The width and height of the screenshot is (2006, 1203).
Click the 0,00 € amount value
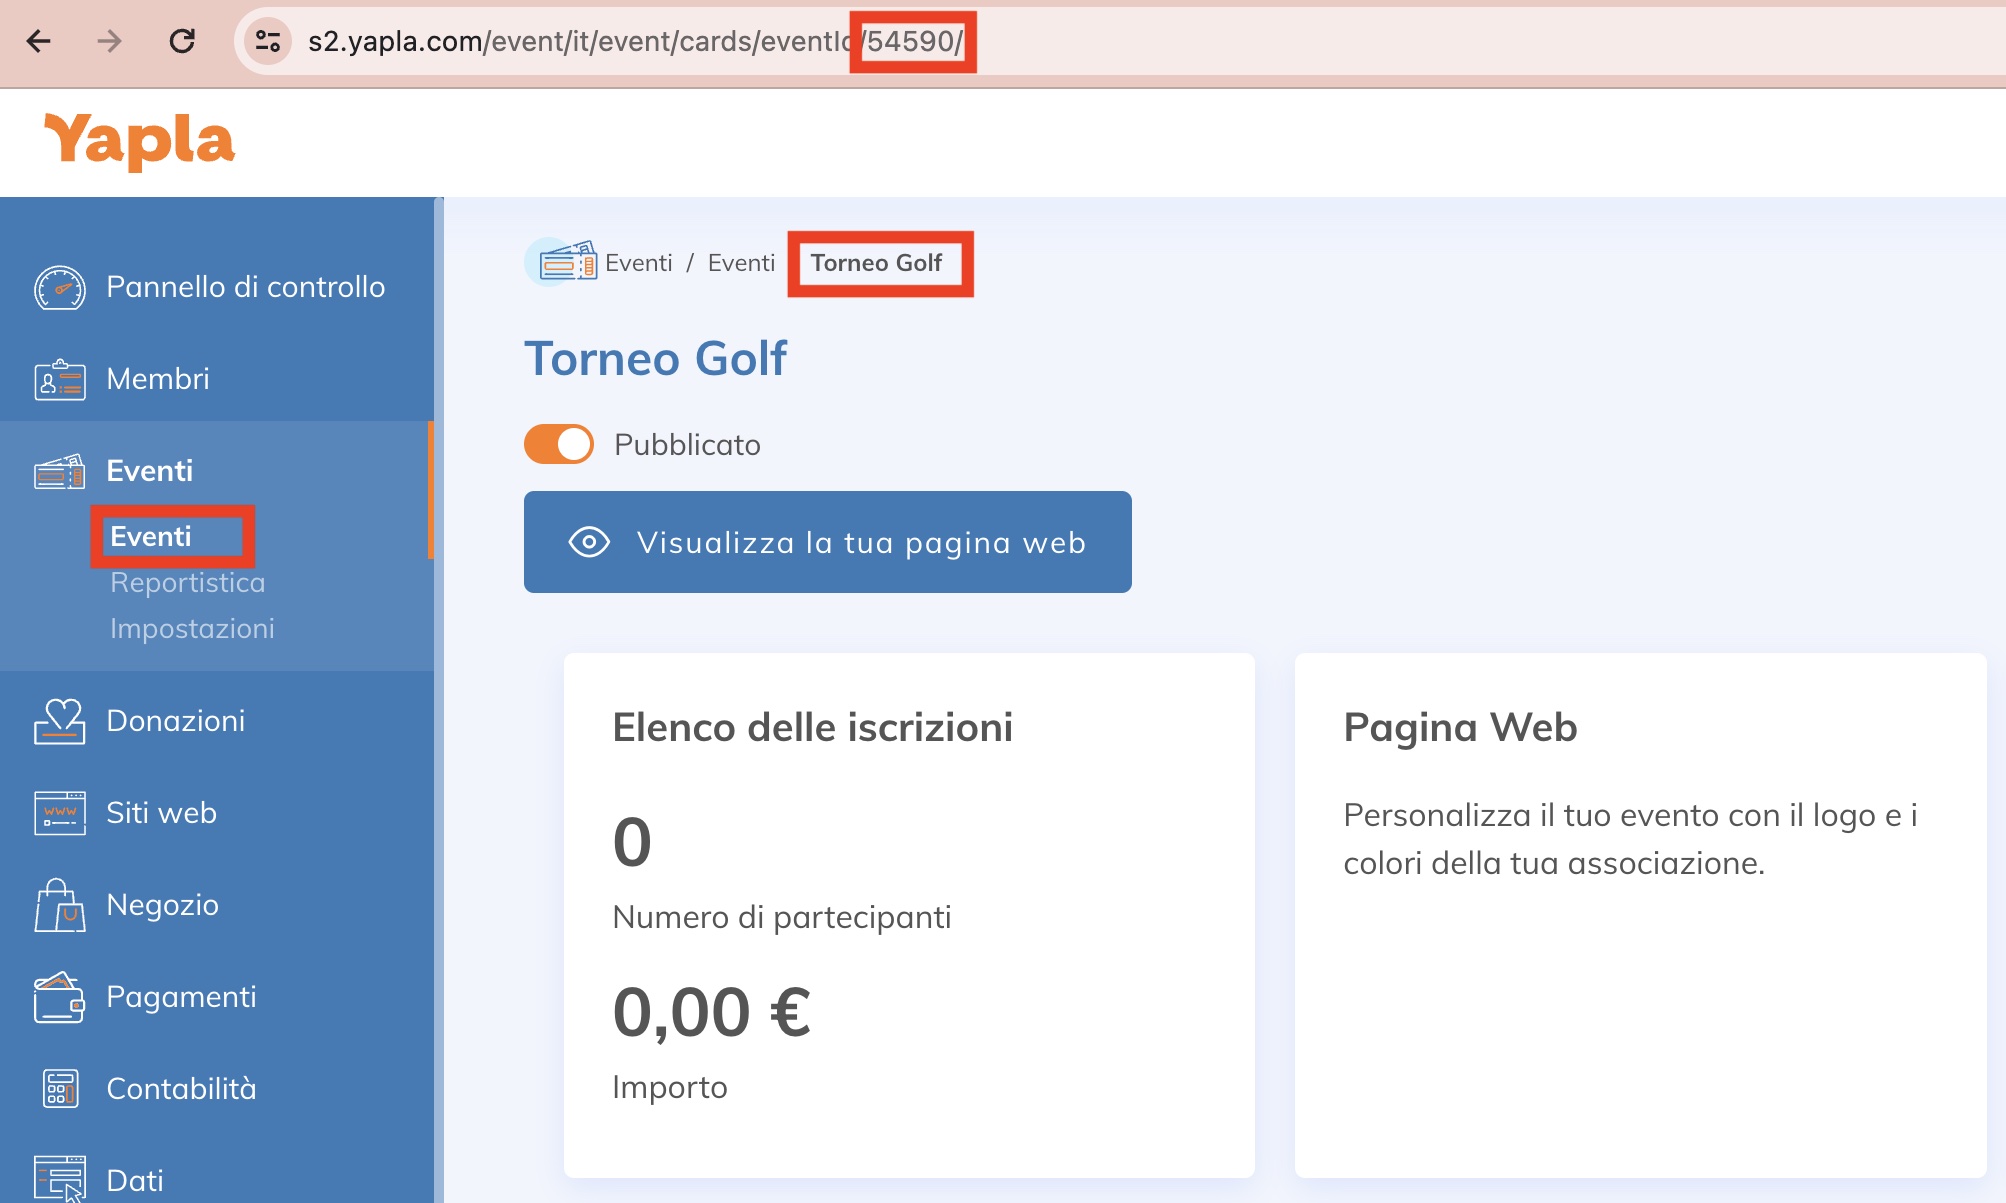(x=712, y=1011)
